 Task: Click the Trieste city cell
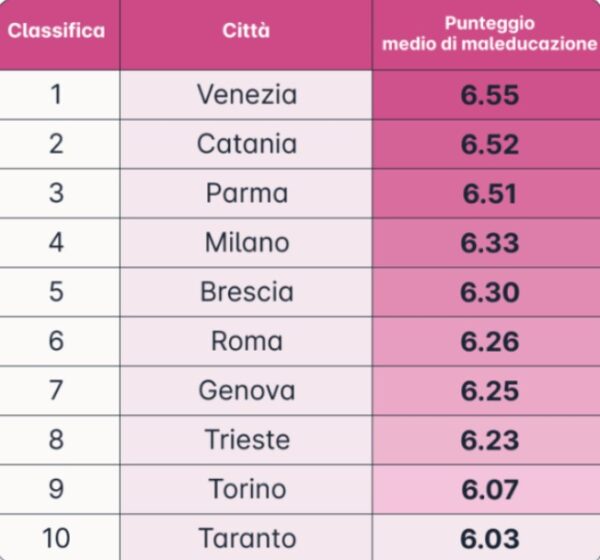tap(246, 439)
